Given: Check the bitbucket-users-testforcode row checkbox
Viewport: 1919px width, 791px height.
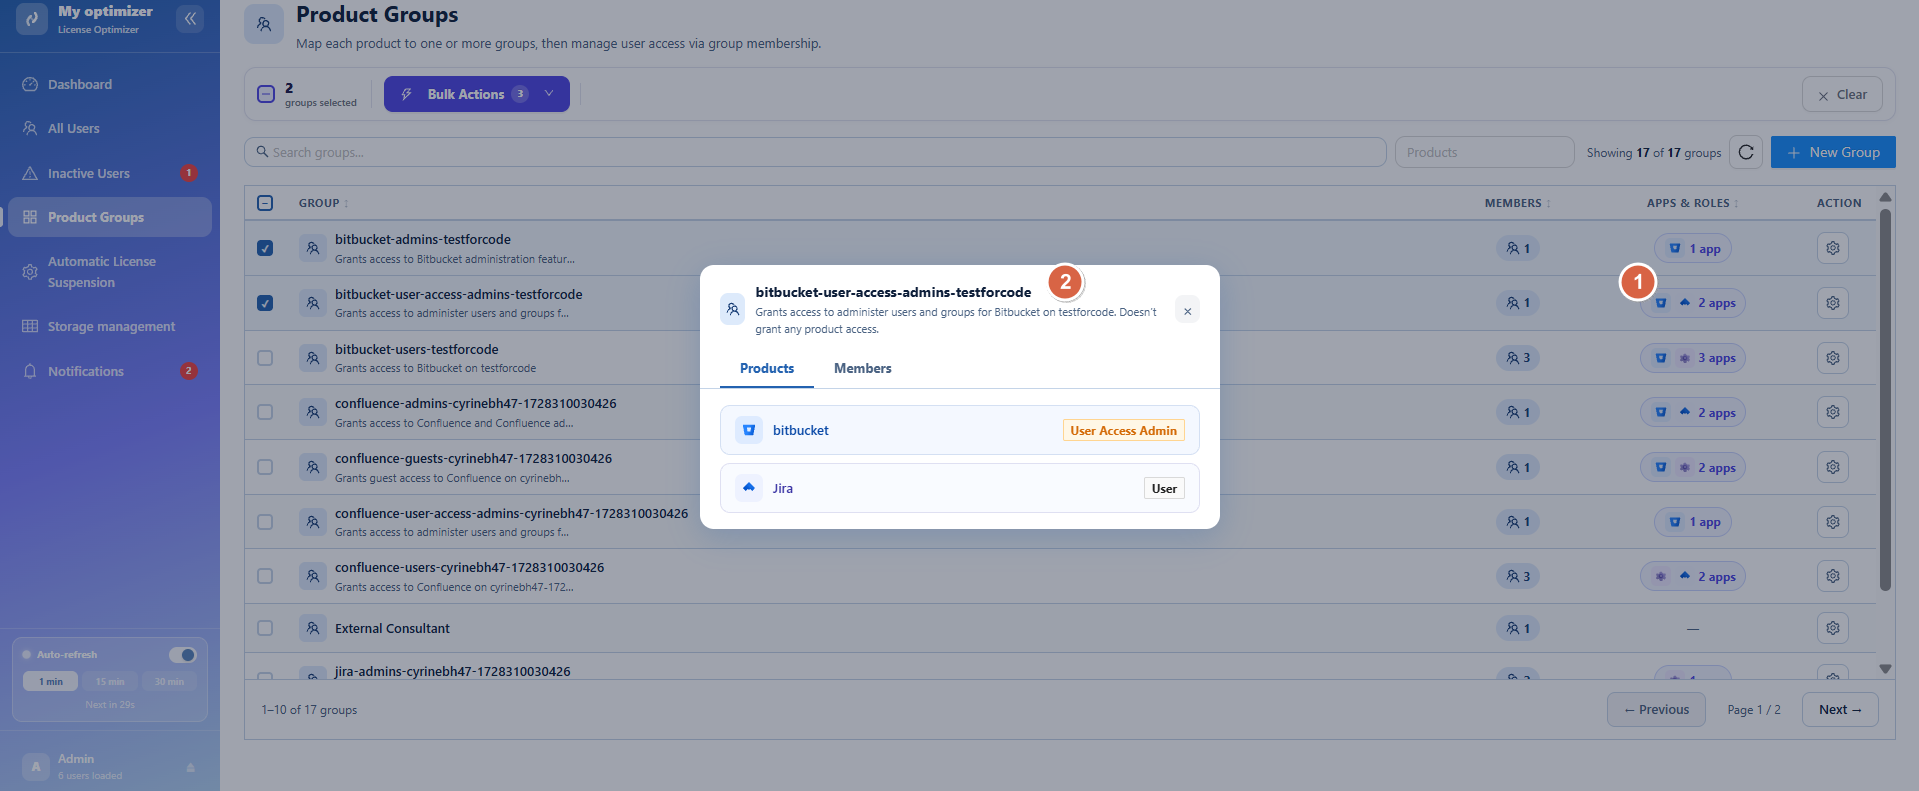Looking at the screenshot, I should 265,358.
